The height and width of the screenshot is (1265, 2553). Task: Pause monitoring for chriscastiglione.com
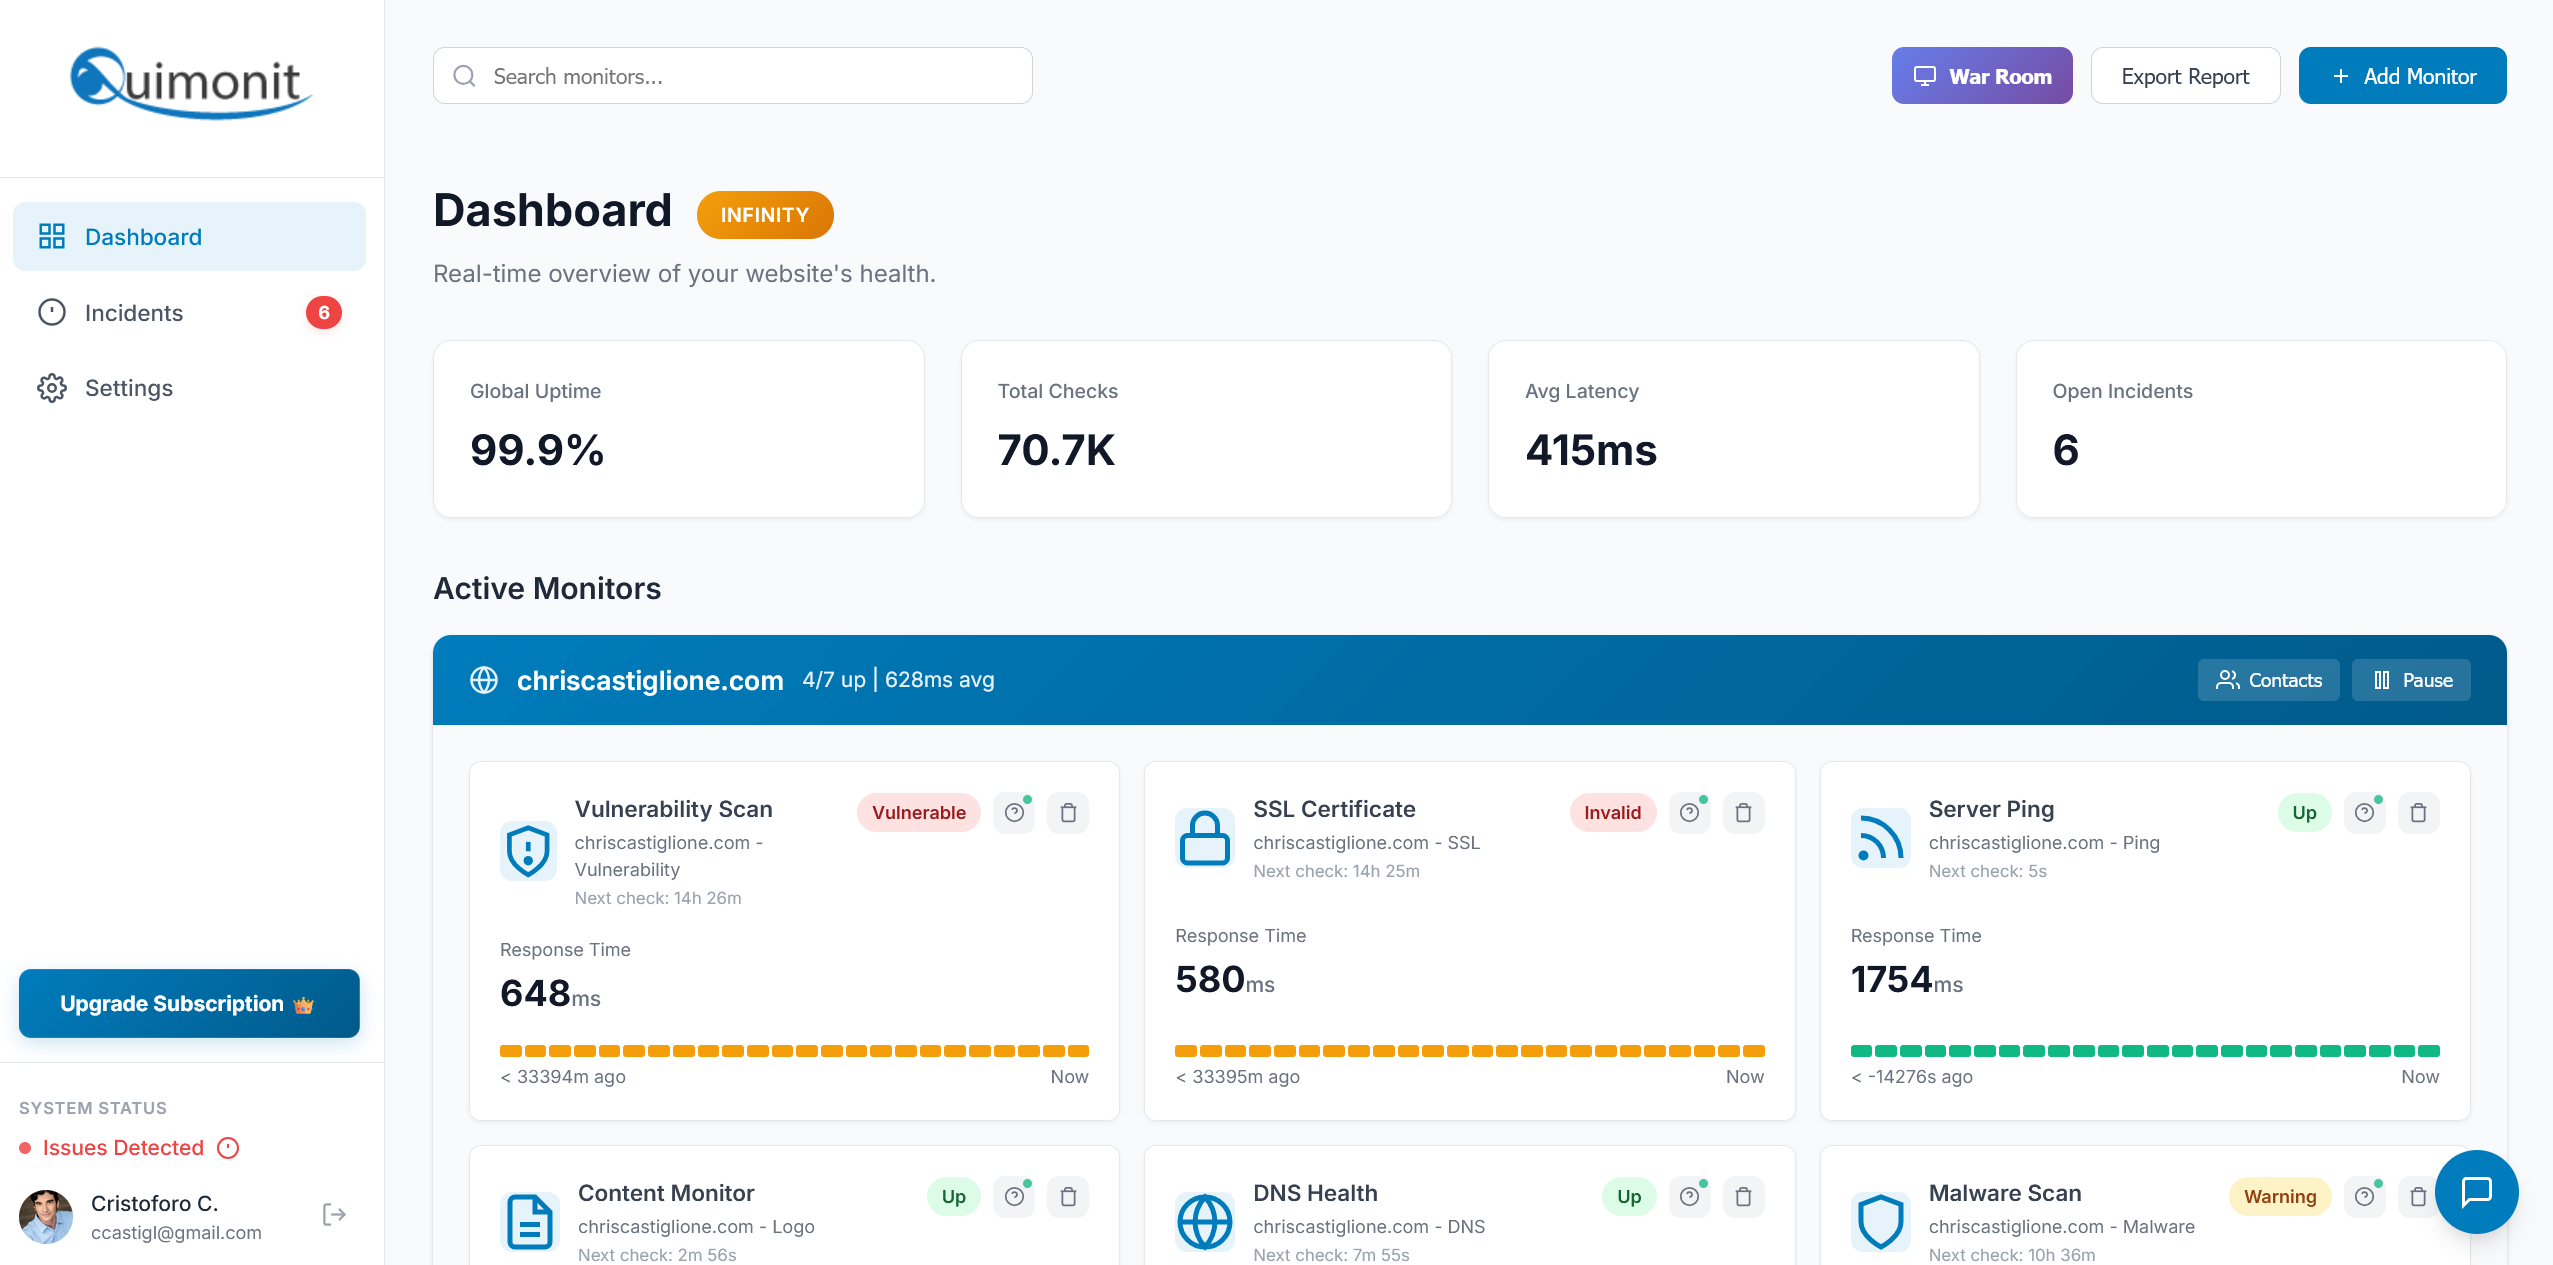[x=2411, y=680]
